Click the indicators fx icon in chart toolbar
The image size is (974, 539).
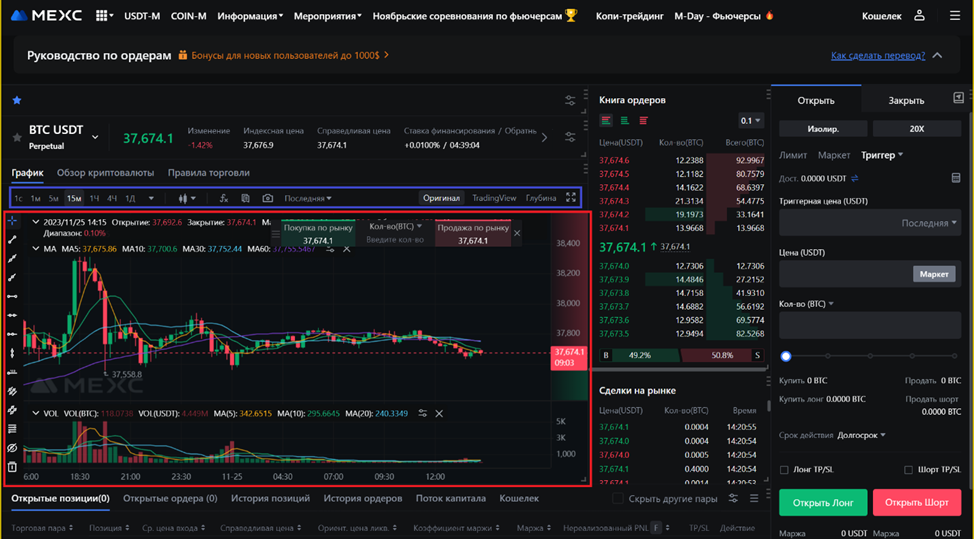tap(224, 198)
